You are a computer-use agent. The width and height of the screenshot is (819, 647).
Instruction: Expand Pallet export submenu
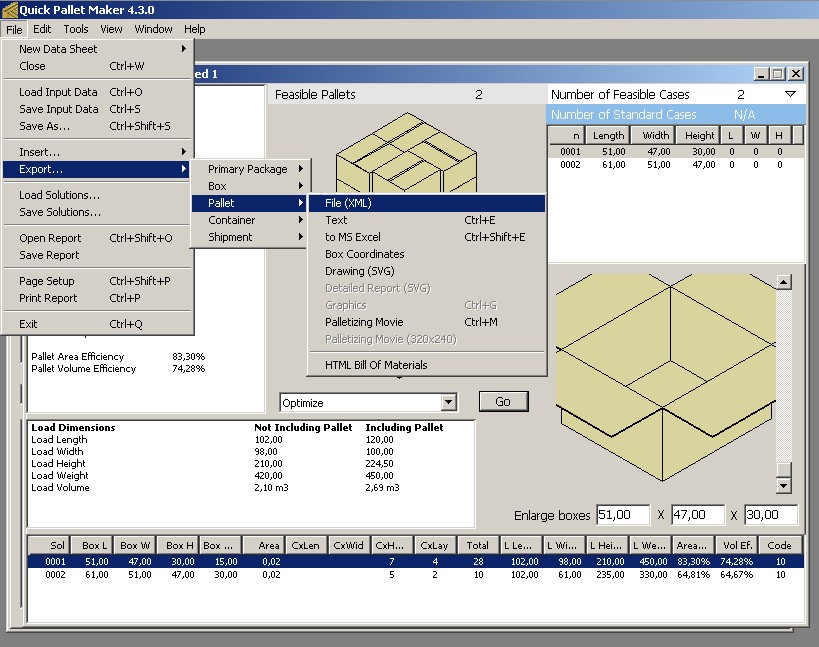(250, 203)
